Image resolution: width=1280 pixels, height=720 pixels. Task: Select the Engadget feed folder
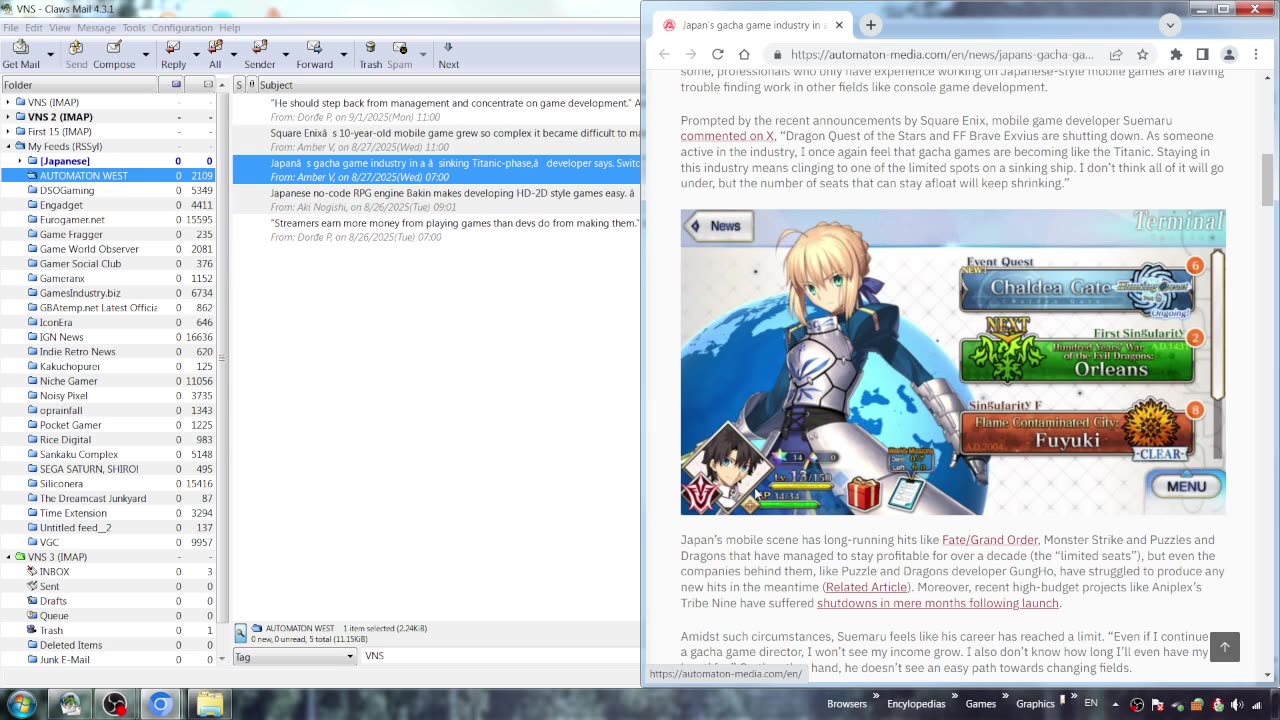click(x=61, y=205)
